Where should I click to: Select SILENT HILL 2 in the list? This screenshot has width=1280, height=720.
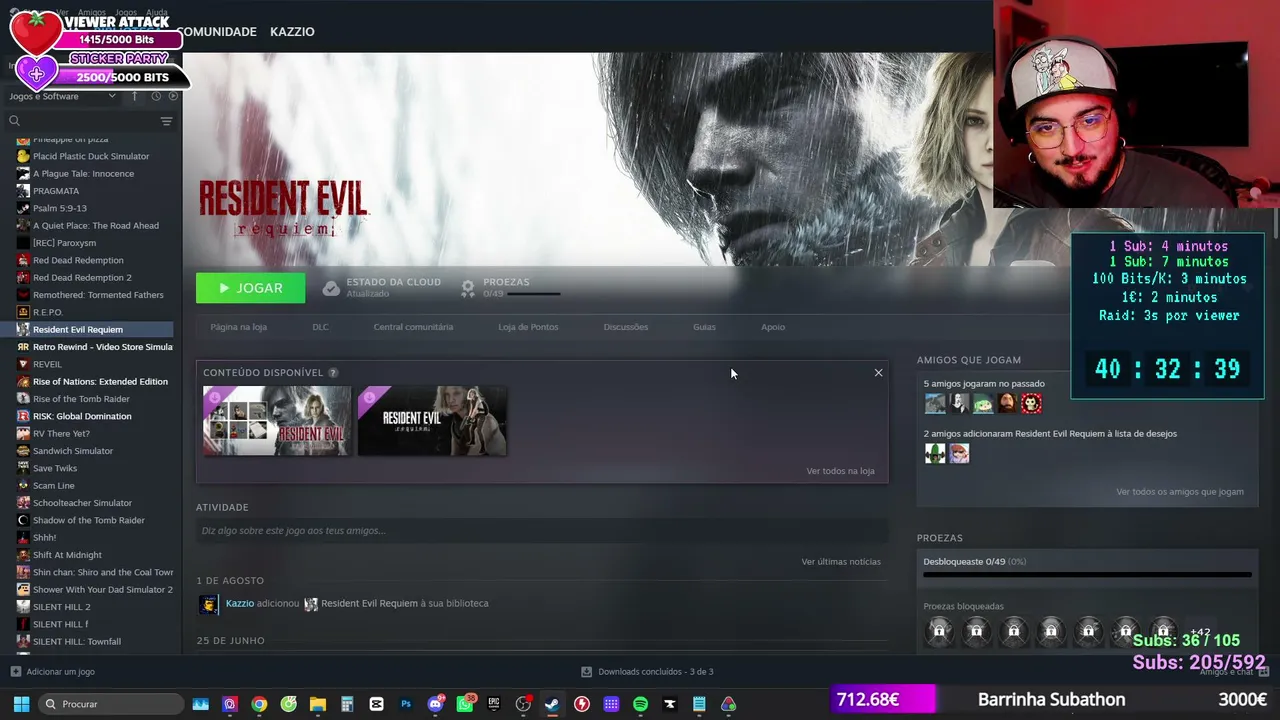click(61, 607)
